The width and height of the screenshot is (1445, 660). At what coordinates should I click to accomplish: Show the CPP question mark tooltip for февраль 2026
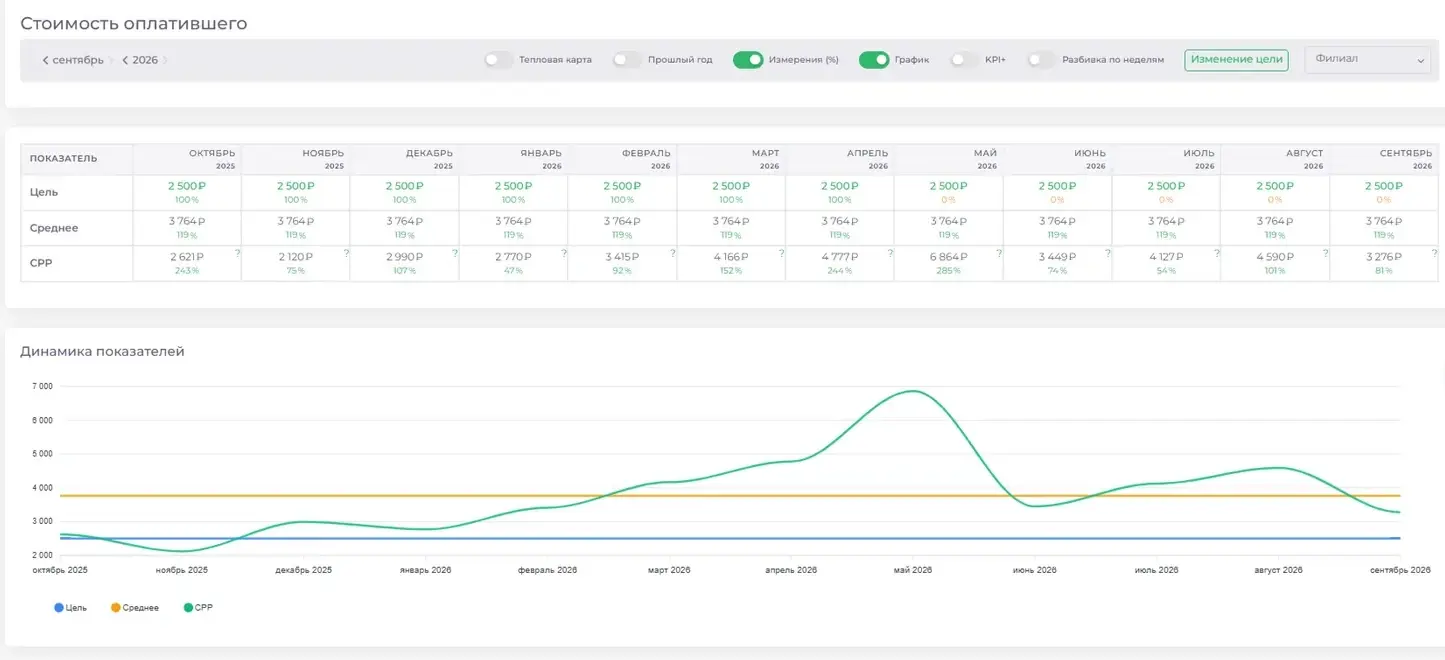(673, 253)
